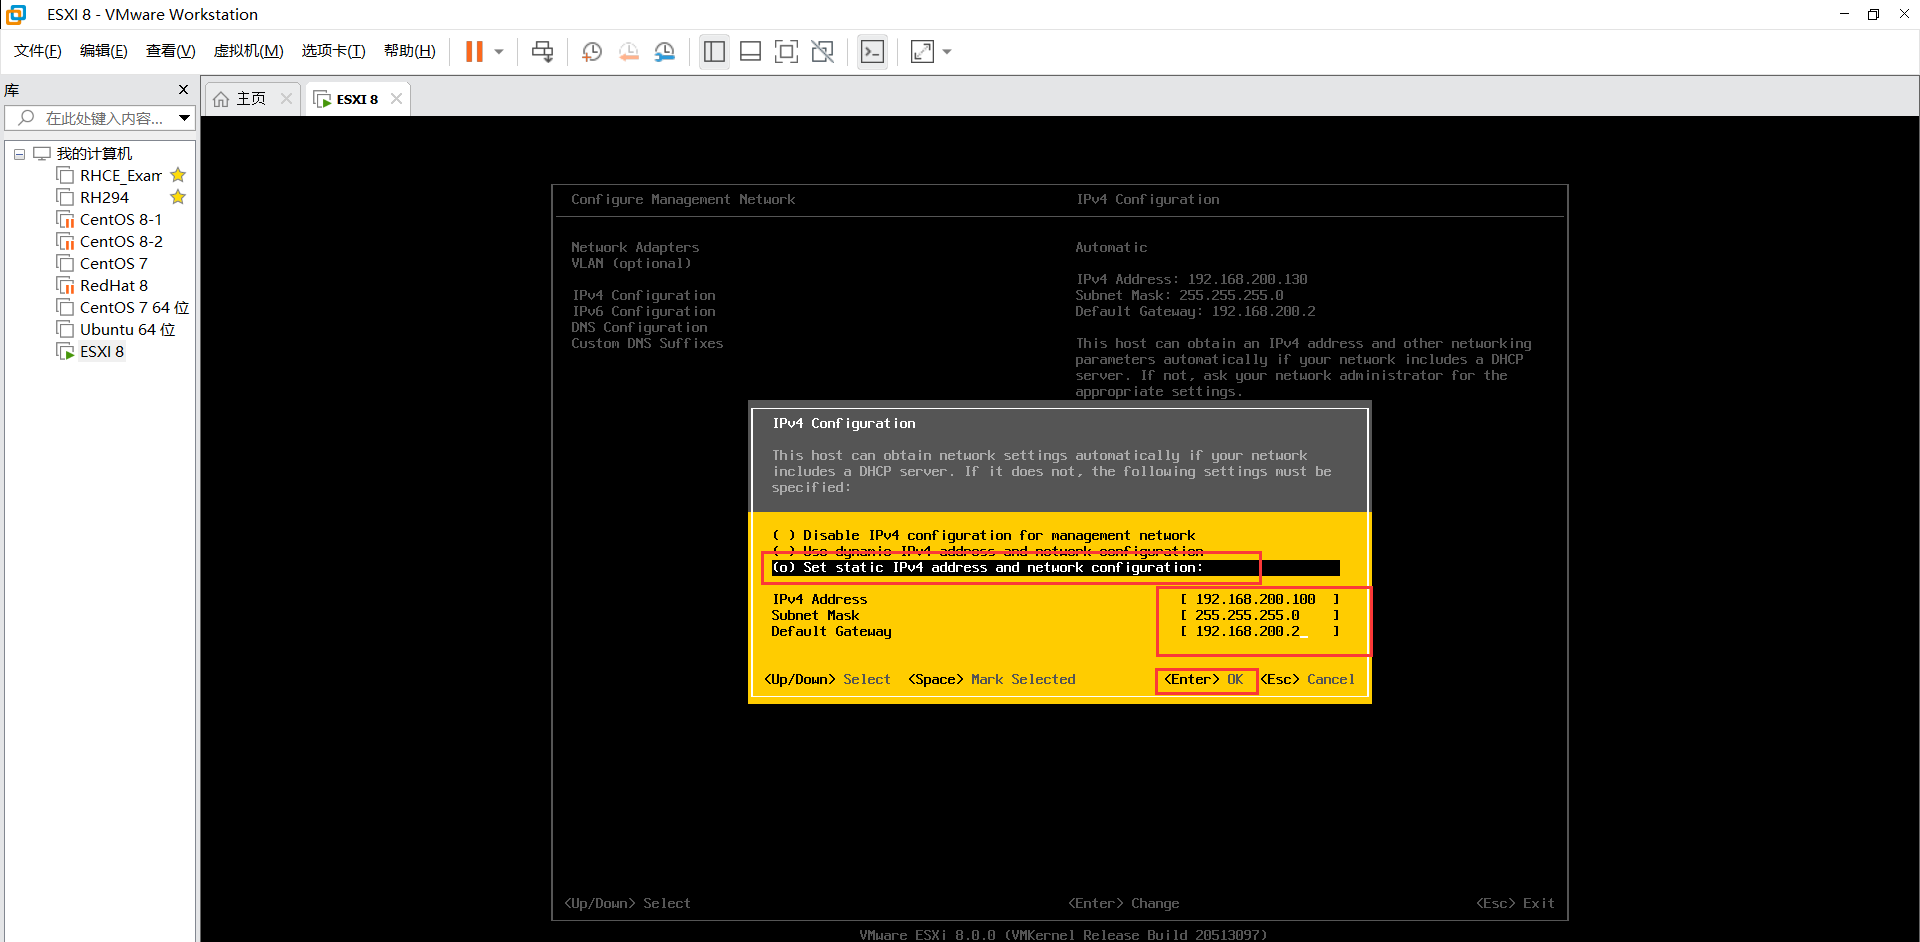
Task: Close the 库 library panel
Action: [x=183, y=89]
